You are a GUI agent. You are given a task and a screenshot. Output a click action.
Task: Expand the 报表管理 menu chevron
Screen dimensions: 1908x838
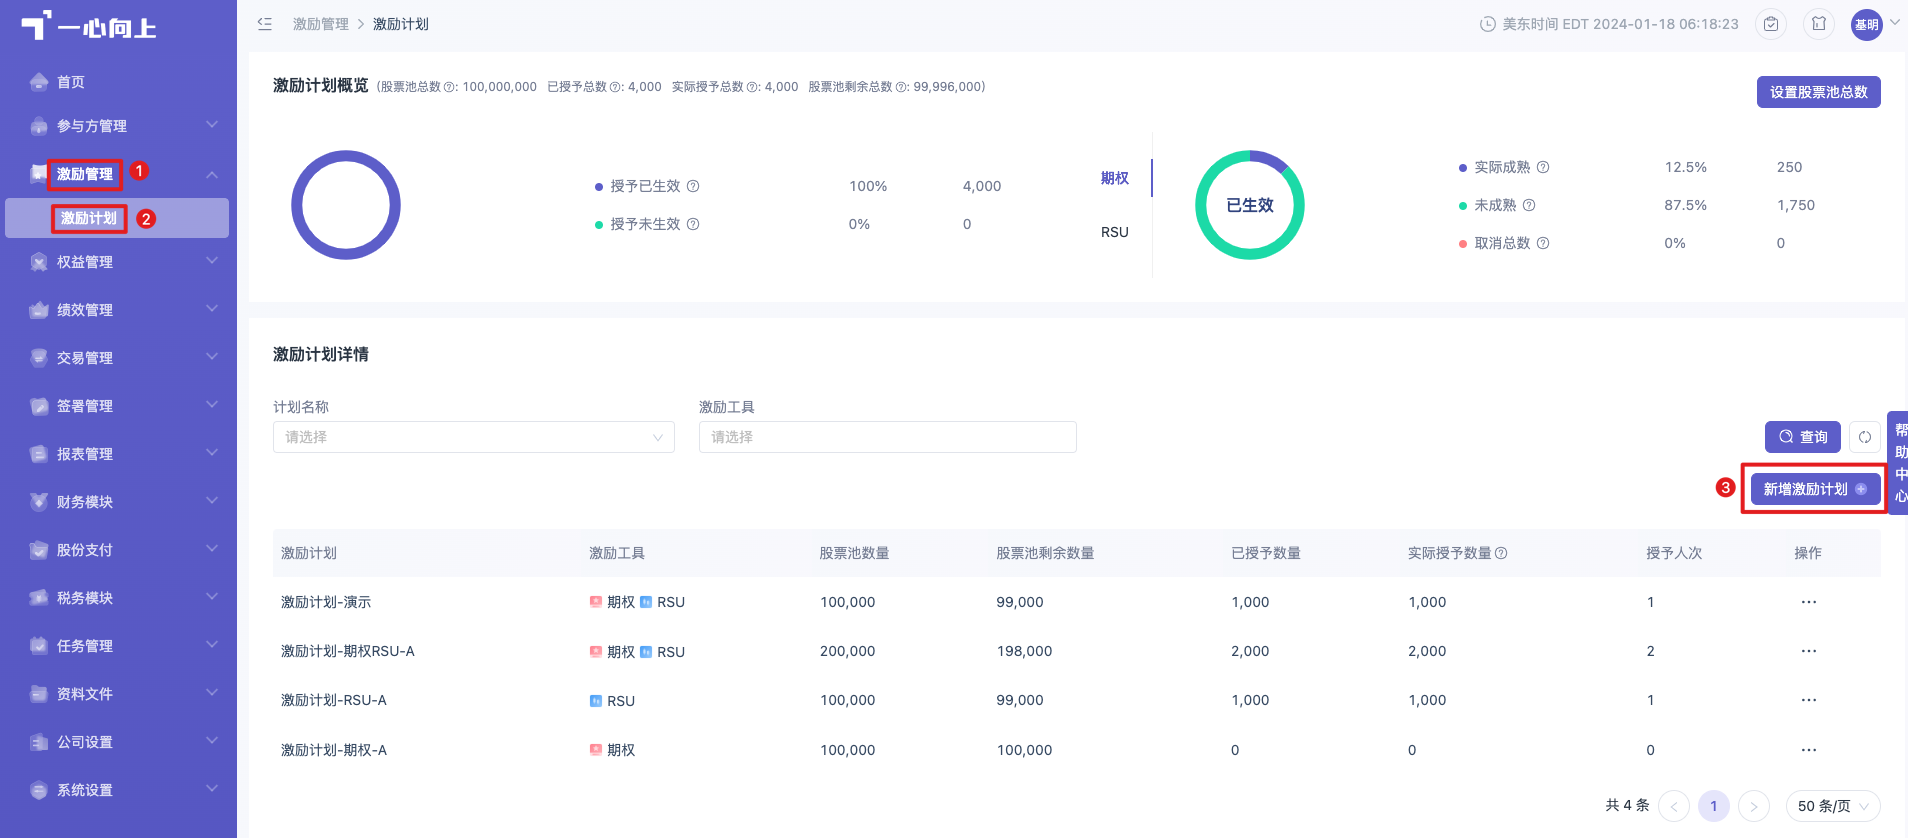pos(212,453)
